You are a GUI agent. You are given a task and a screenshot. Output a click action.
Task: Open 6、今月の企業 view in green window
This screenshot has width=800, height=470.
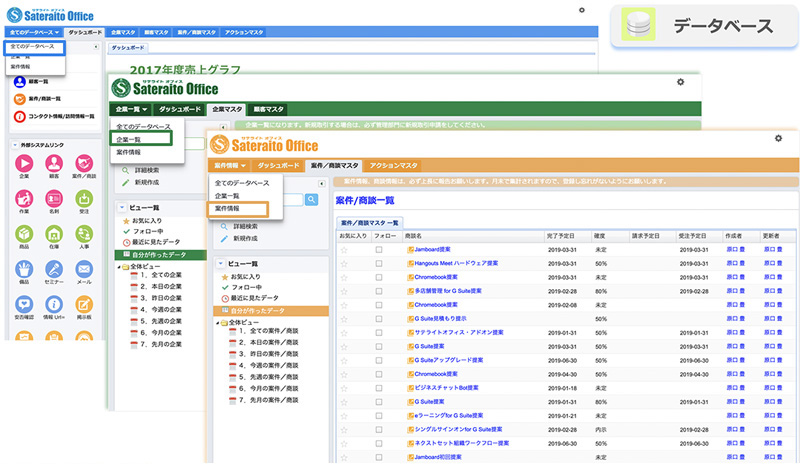(161, 333)
